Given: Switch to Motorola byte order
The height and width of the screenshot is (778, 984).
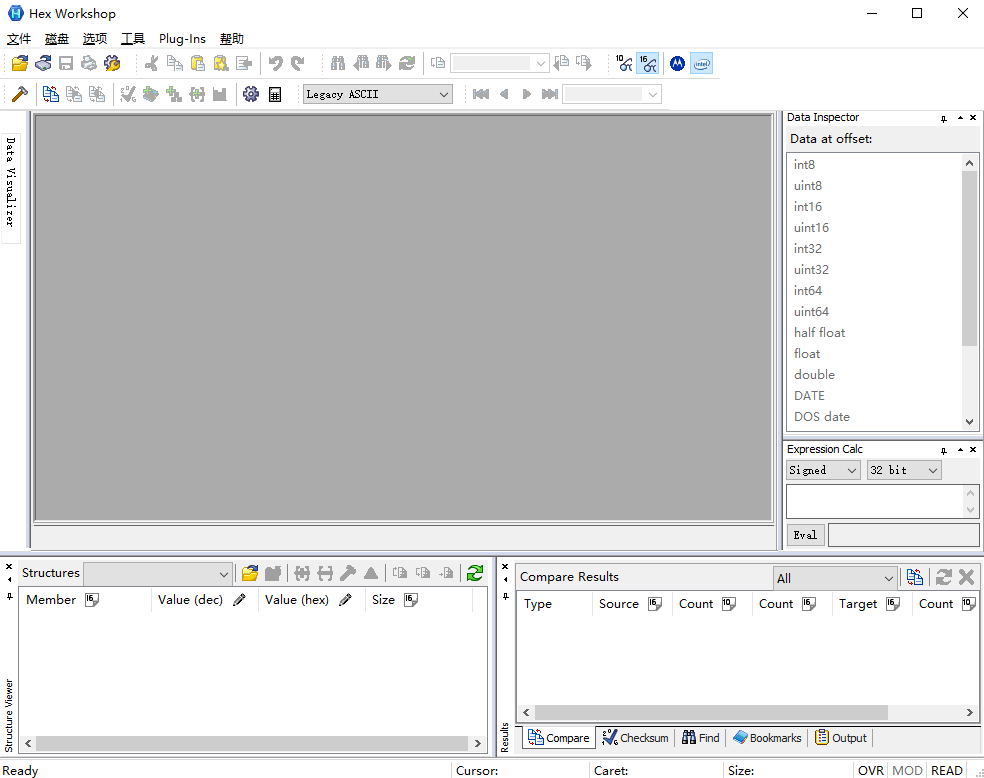Looking at the screenshot, I should 677,63.
